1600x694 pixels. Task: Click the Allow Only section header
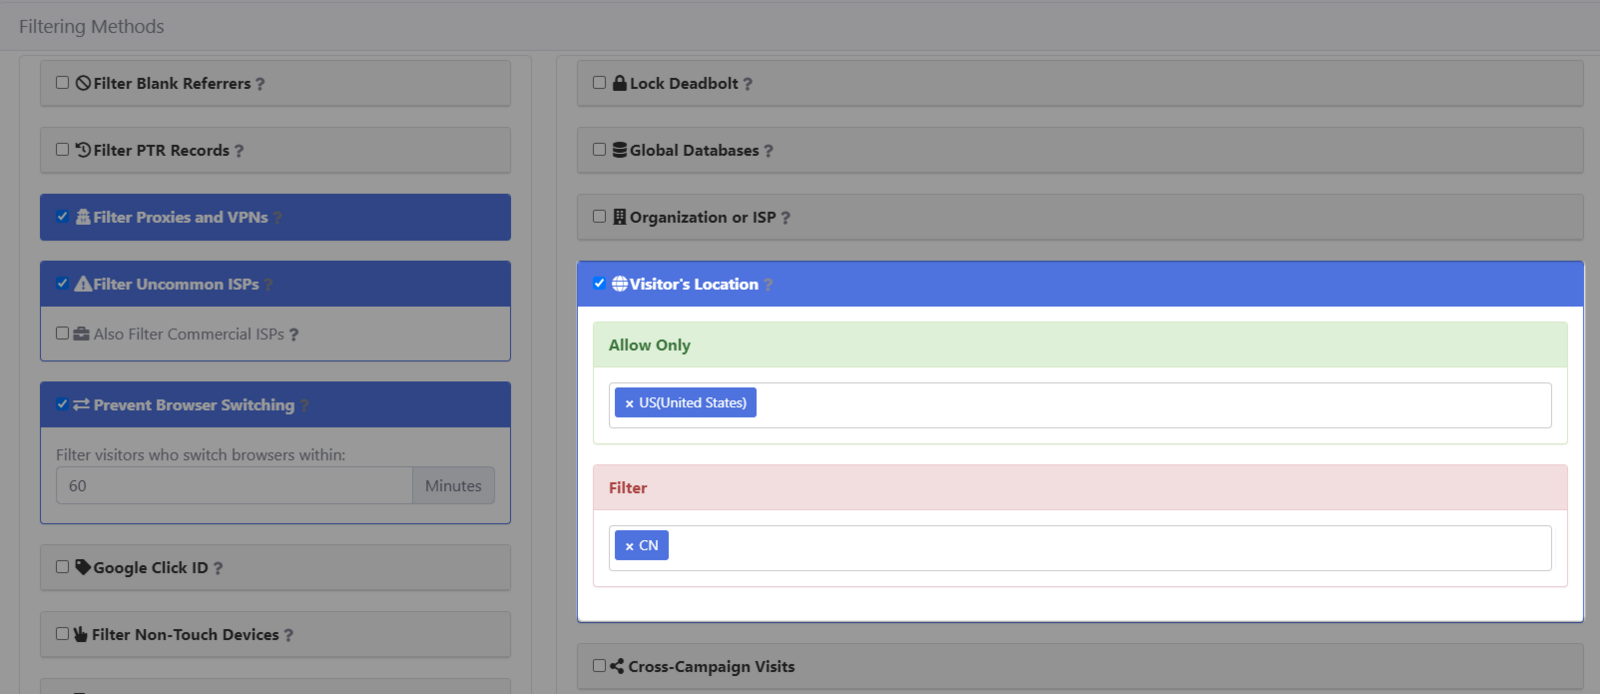tap(1080, 345)
